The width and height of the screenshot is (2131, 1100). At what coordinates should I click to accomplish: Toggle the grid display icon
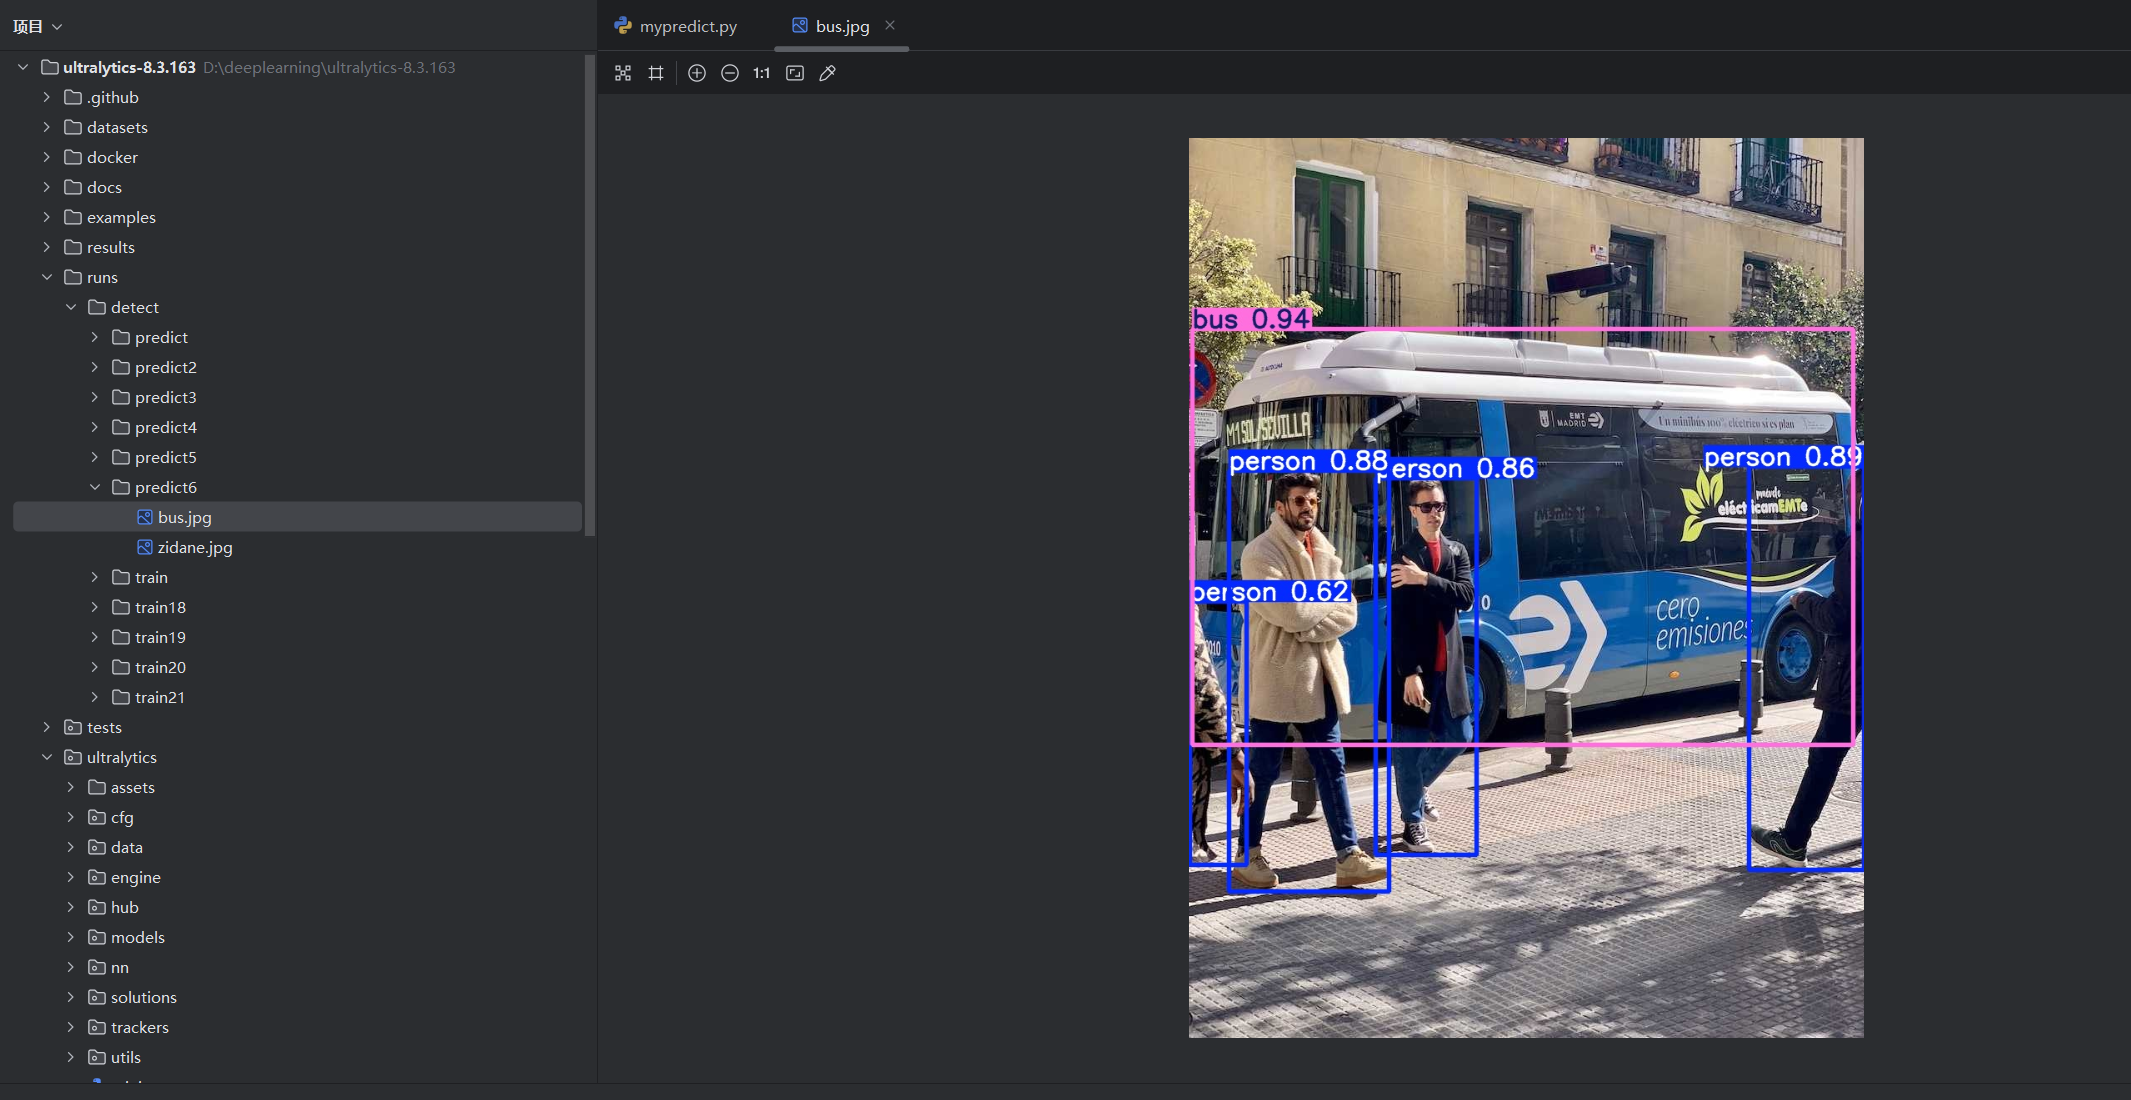pyautogui.click(x=656, y=73)
